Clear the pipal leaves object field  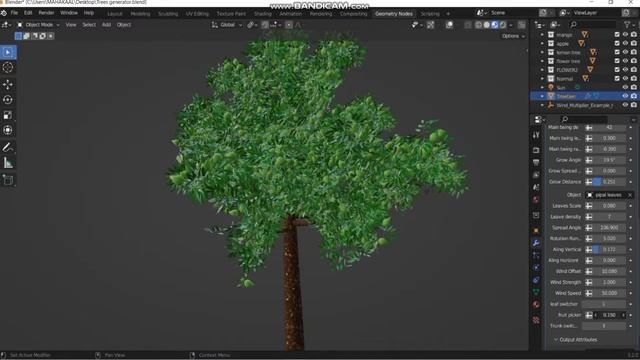coord(630,195)
